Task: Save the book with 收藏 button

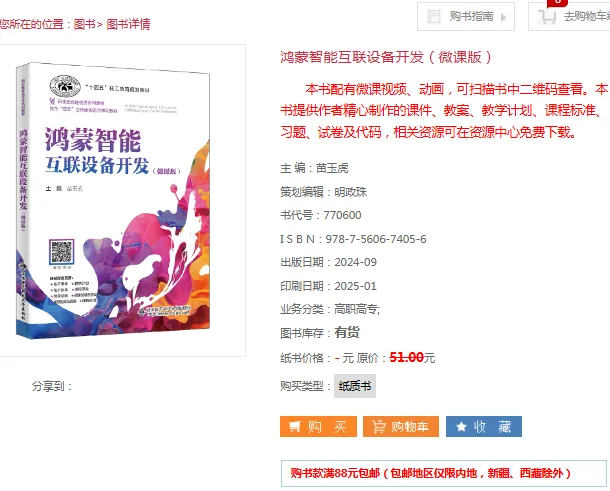Action: (x=484, y=426)
